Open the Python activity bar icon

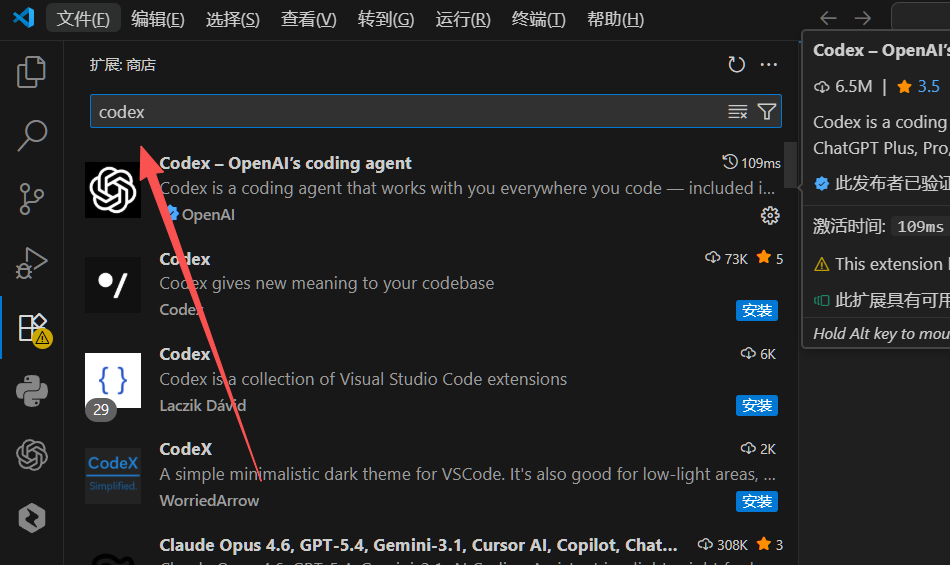[32, 391]
